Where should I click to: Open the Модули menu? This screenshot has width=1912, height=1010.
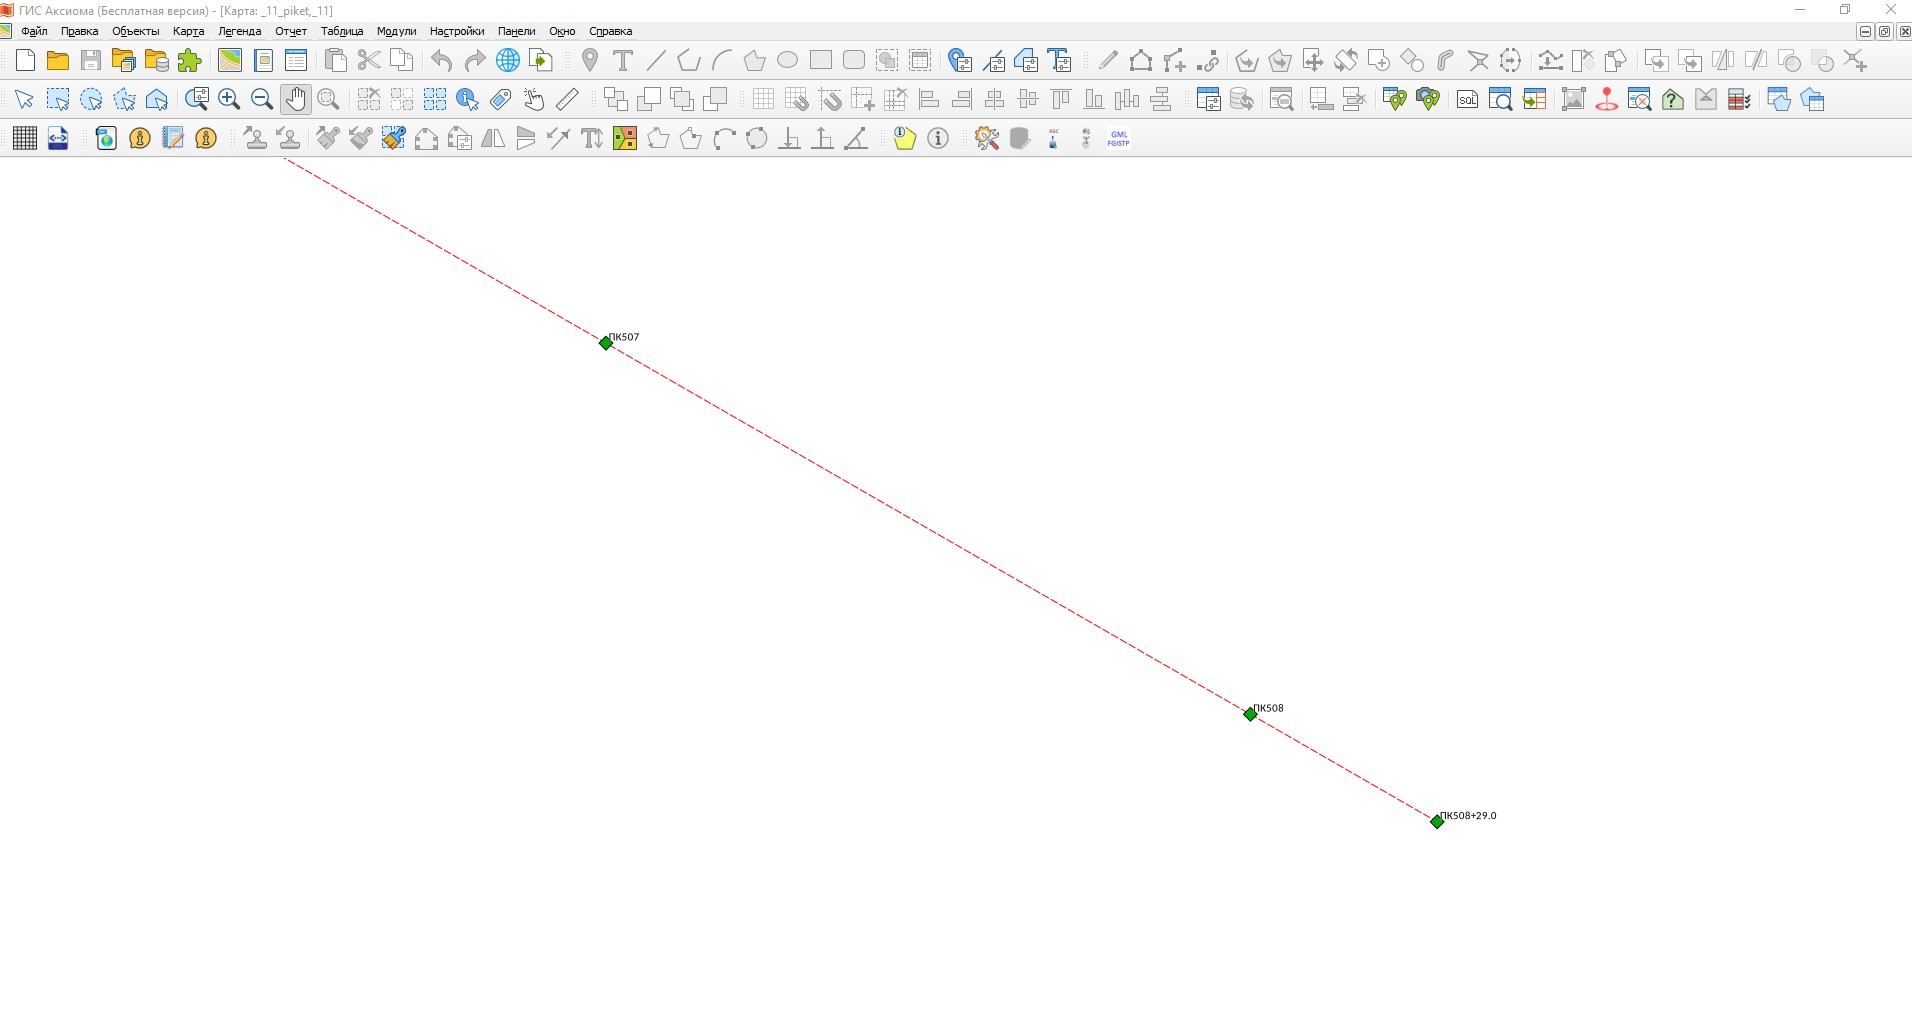[x=396, y=31]
